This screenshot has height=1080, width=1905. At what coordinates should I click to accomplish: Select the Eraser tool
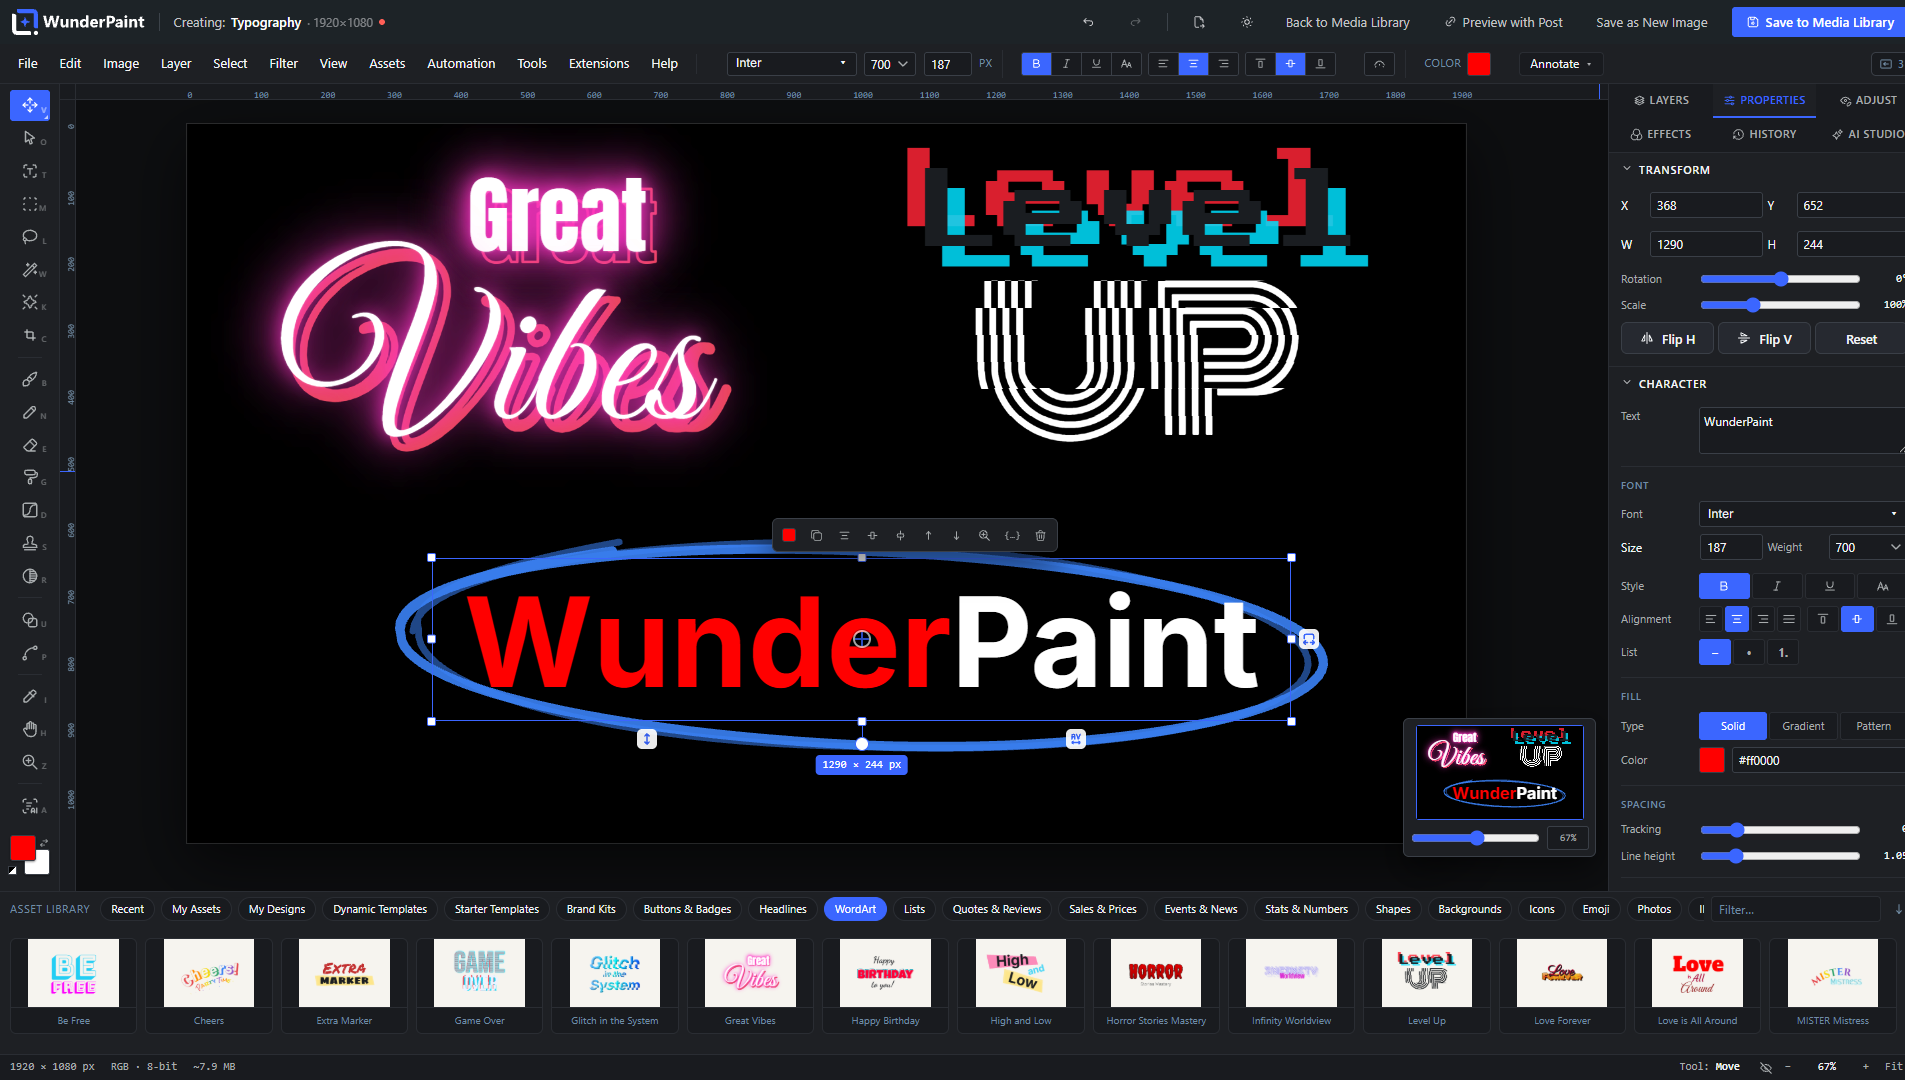[x=30, y=446]
